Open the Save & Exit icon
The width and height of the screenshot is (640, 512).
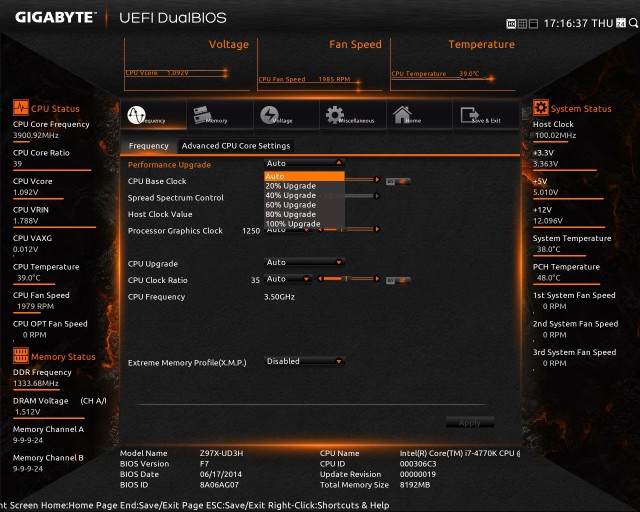(486, 115)
